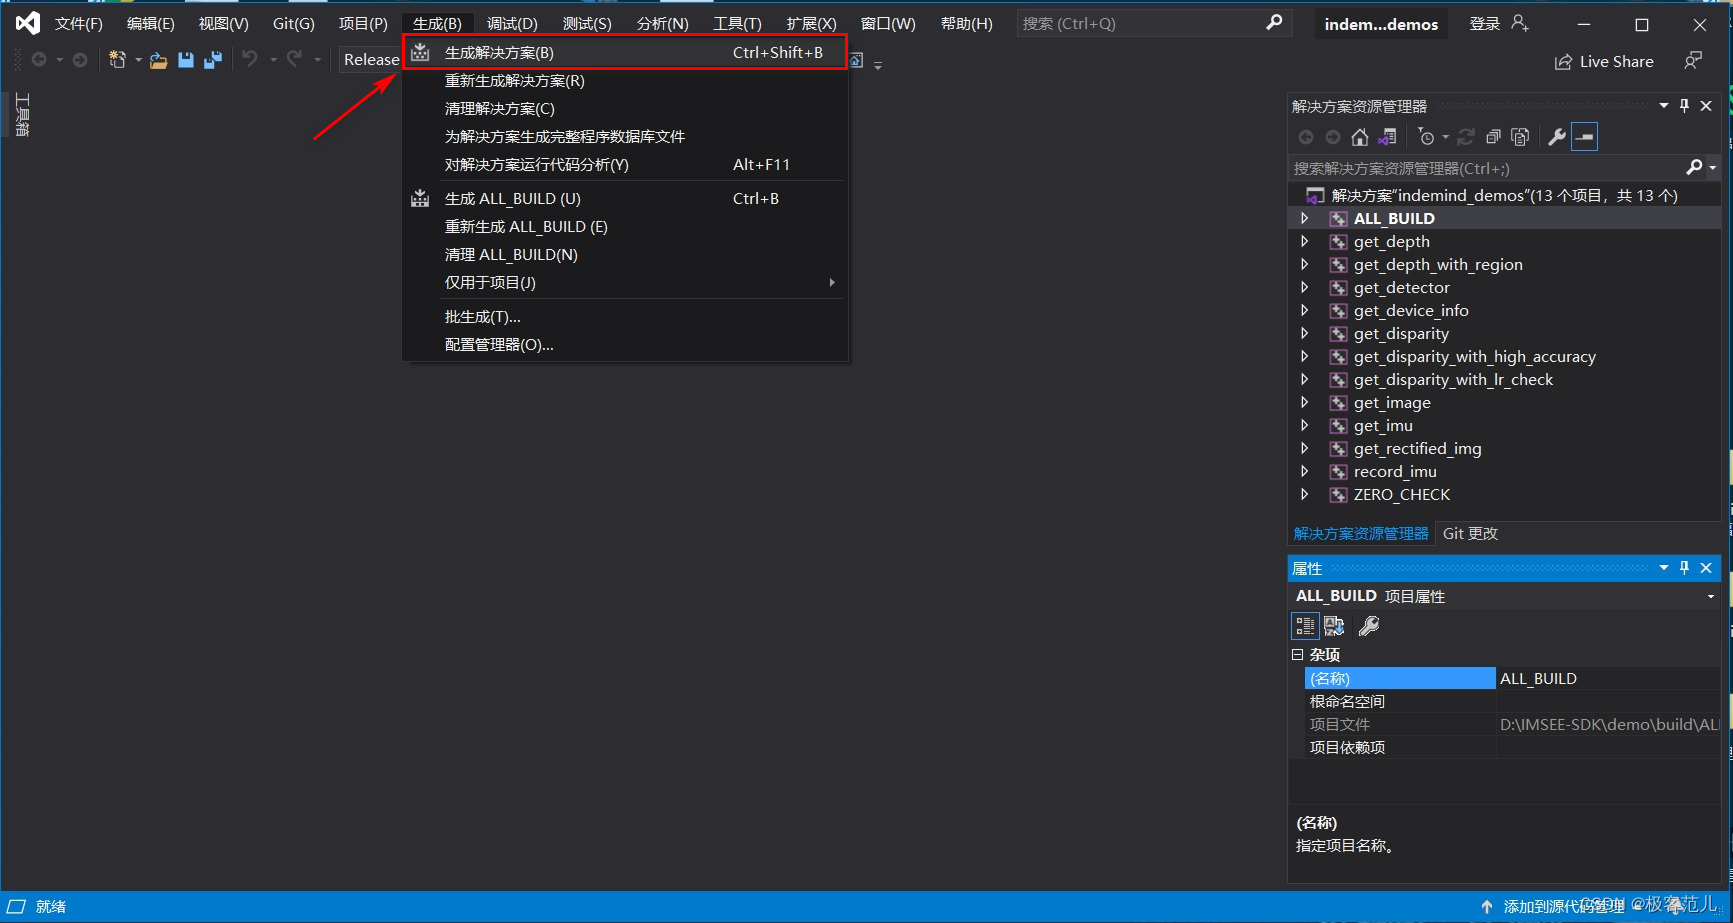This screenshot has height=923, width=1733.
Task: Click 批生成(T)... menu entry
Action: coord(625,317)
